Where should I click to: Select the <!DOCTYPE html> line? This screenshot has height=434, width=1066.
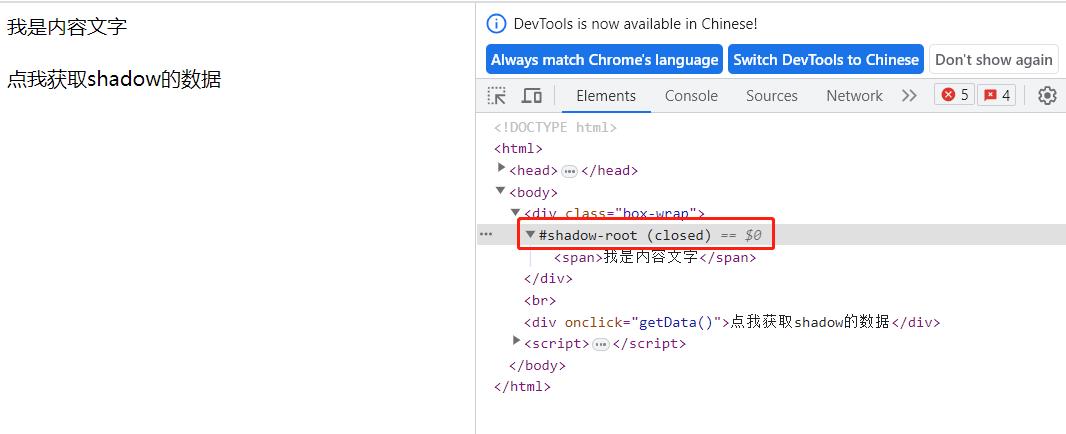pos(555,127)
